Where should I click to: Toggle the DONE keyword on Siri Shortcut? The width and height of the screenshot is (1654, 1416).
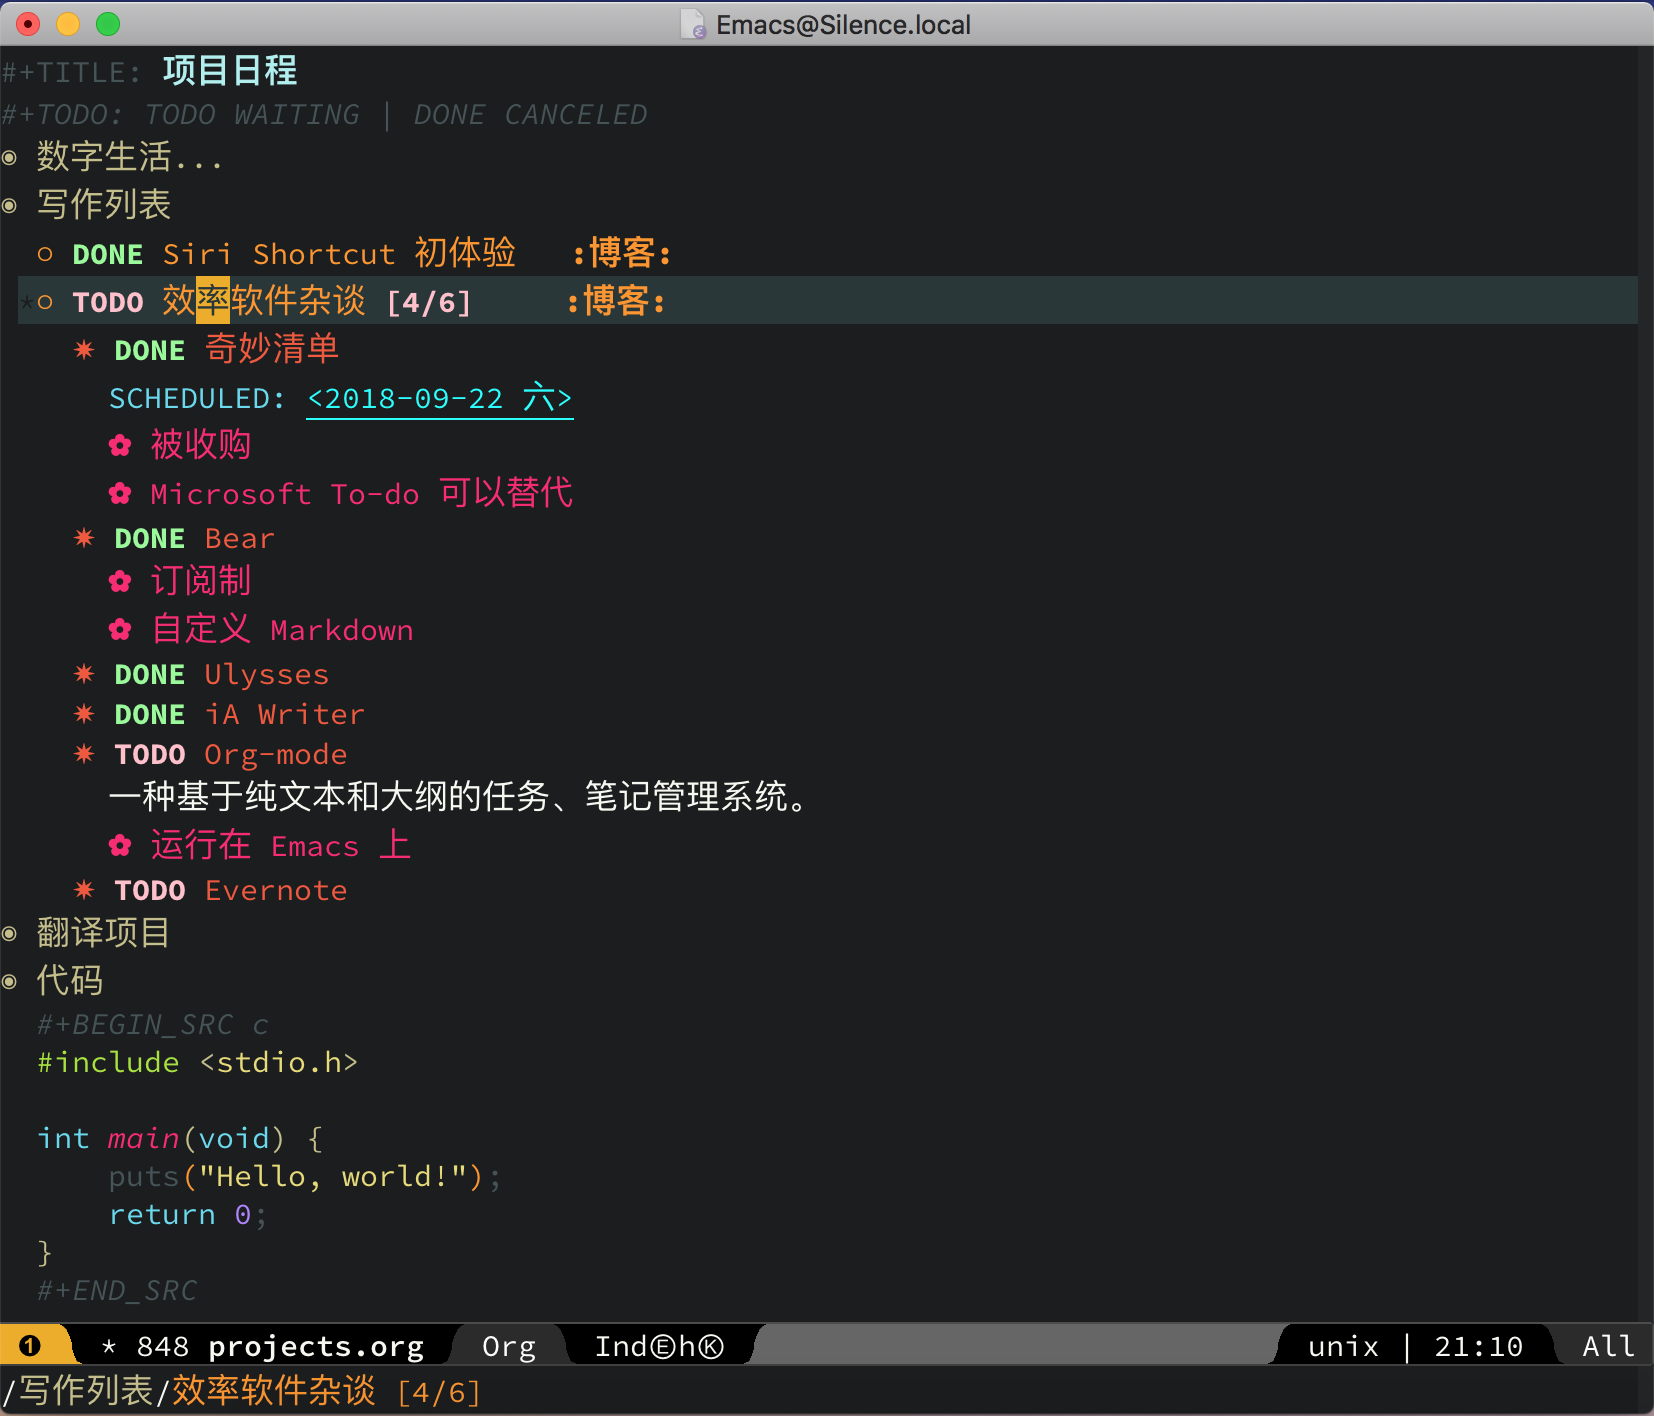coord(108,254)
